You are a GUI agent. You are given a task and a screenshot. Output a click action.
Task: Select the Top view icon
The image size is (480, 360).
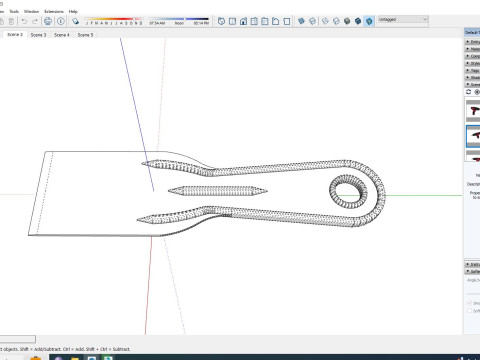(232, 21)
